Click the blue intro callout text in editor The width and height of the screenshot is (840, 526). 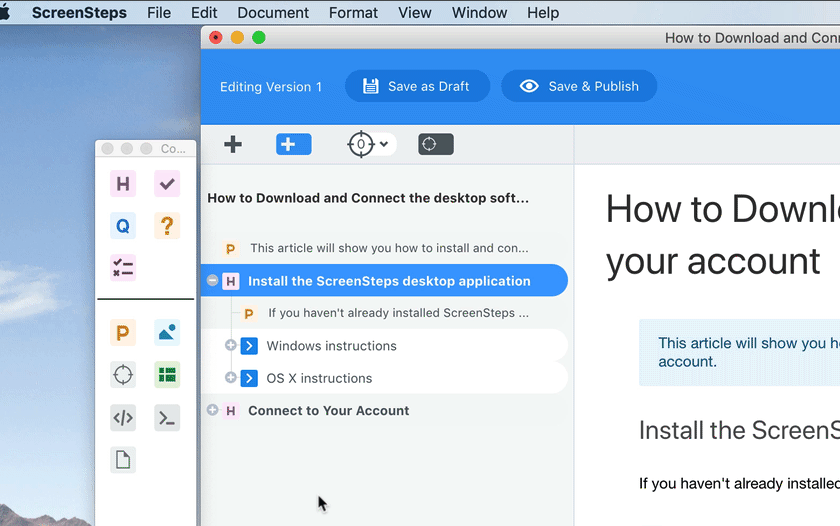[x=749, y=352]
